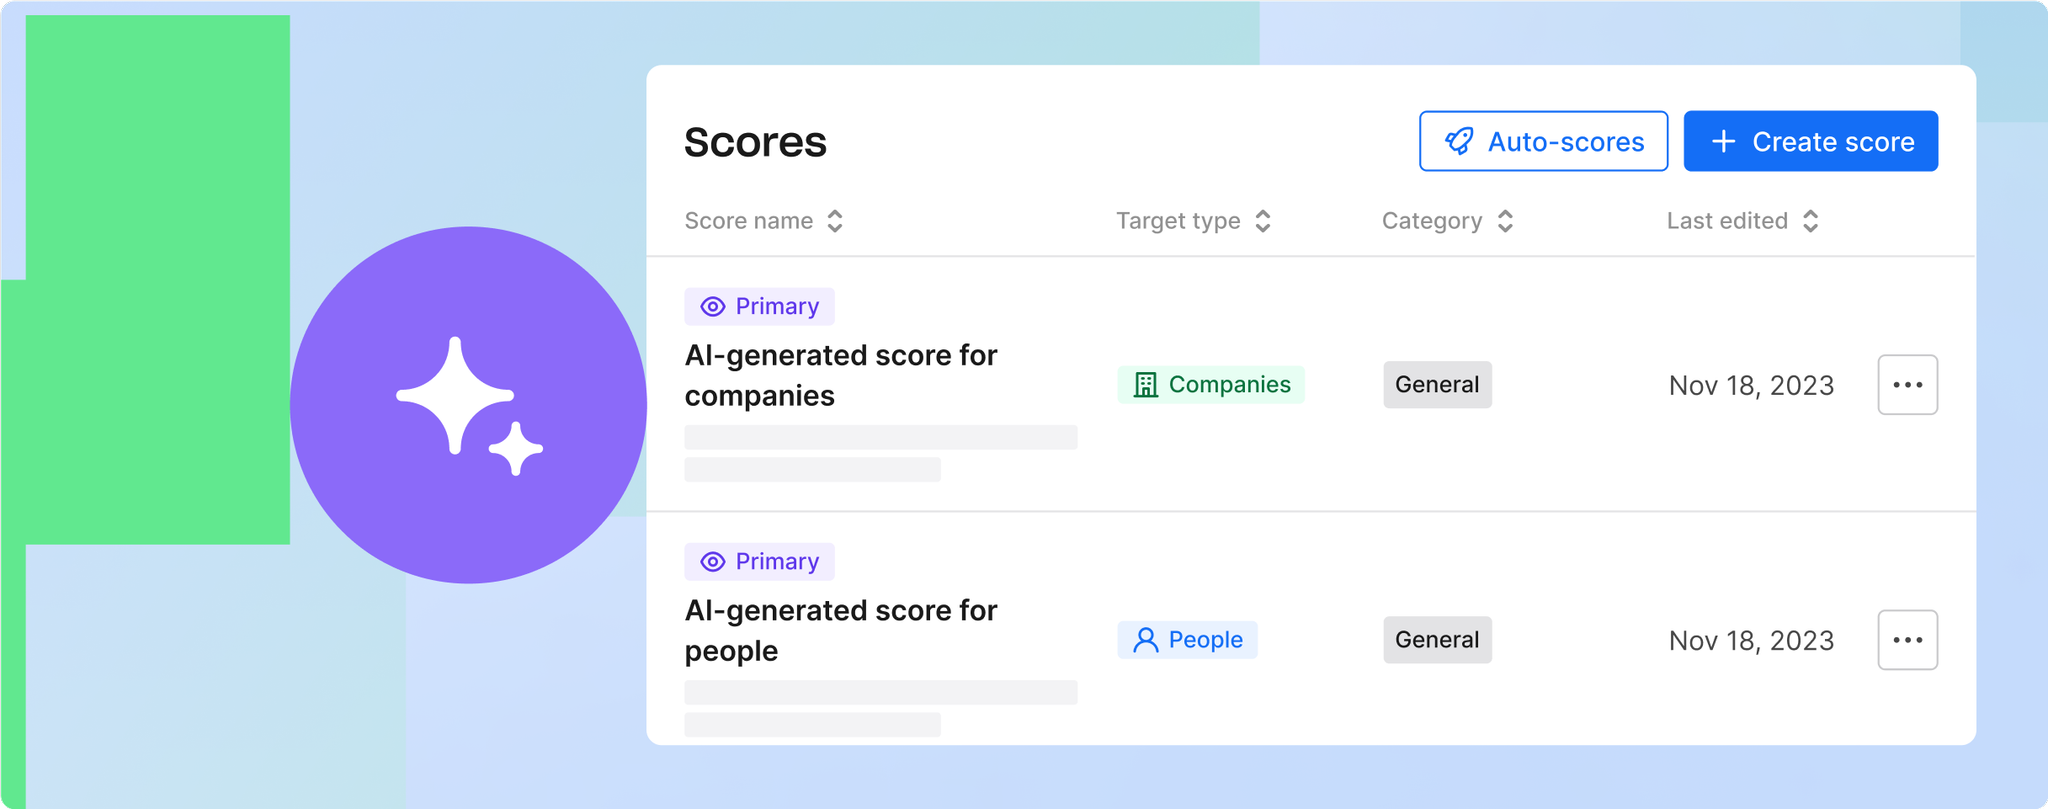2048x809 pixels.
Task: Toggle Primary visibility on the people score
Action: tap(759, 562)
